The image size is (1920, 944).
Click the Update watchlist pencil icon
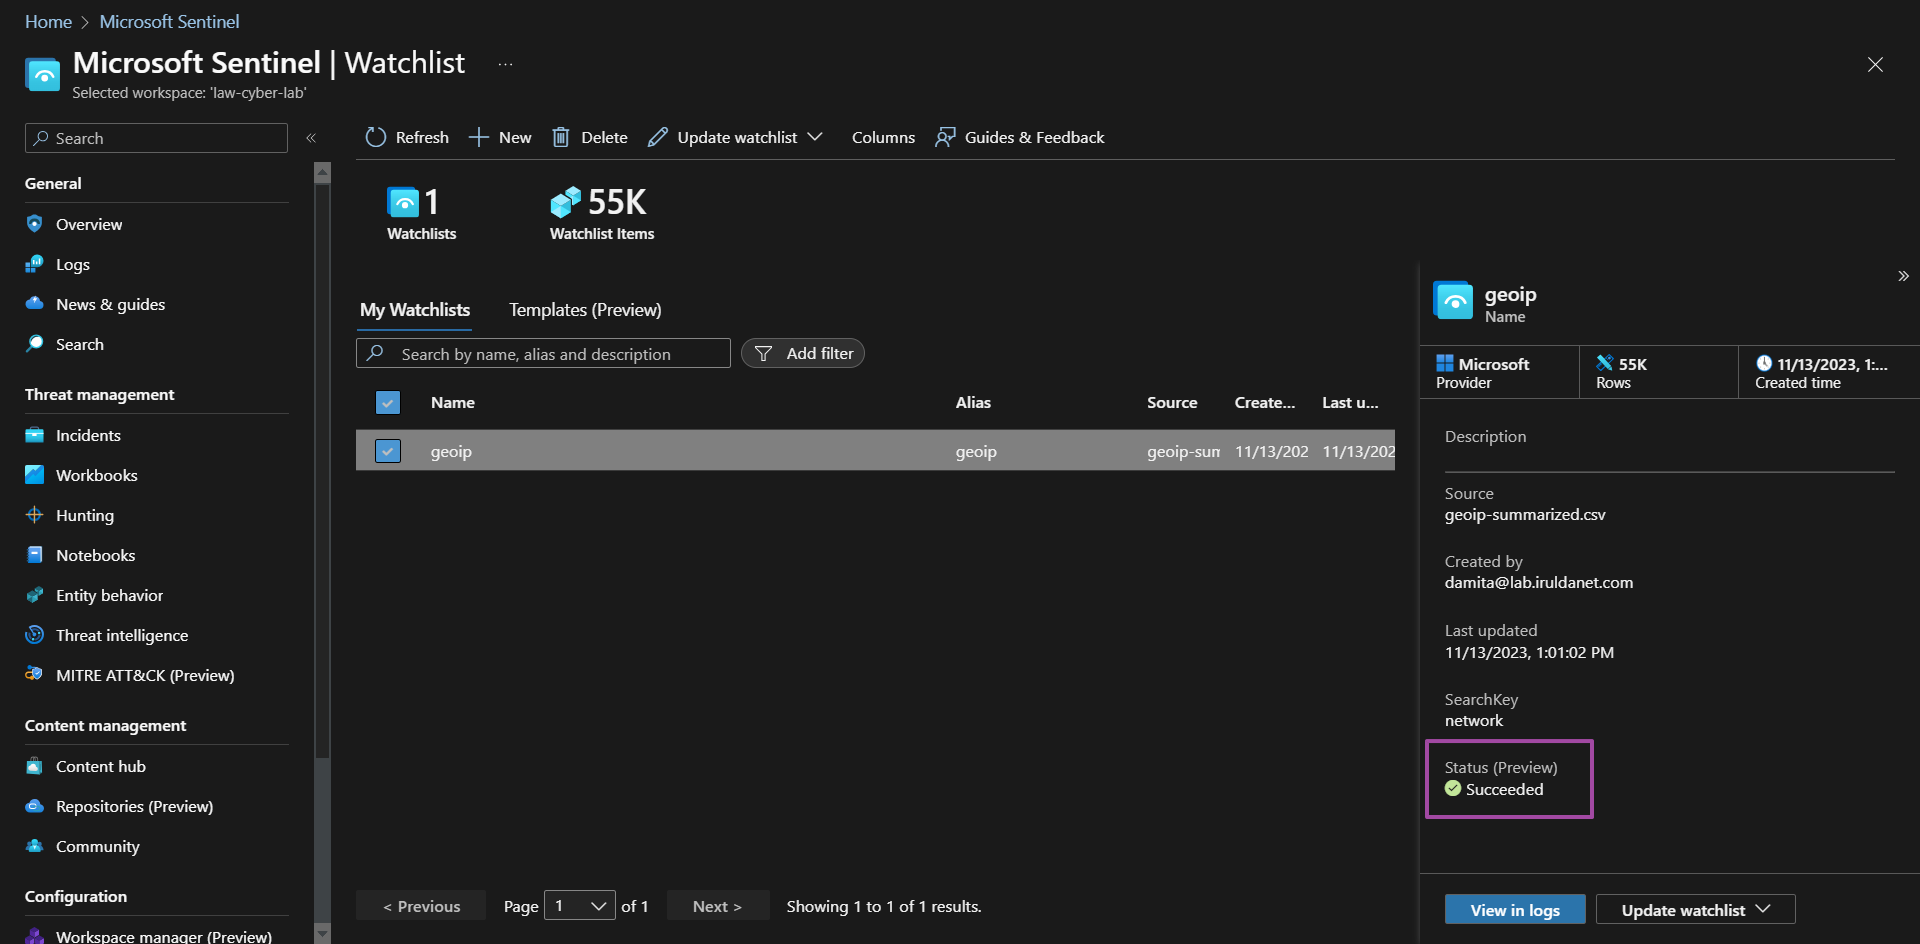[657, 137]
